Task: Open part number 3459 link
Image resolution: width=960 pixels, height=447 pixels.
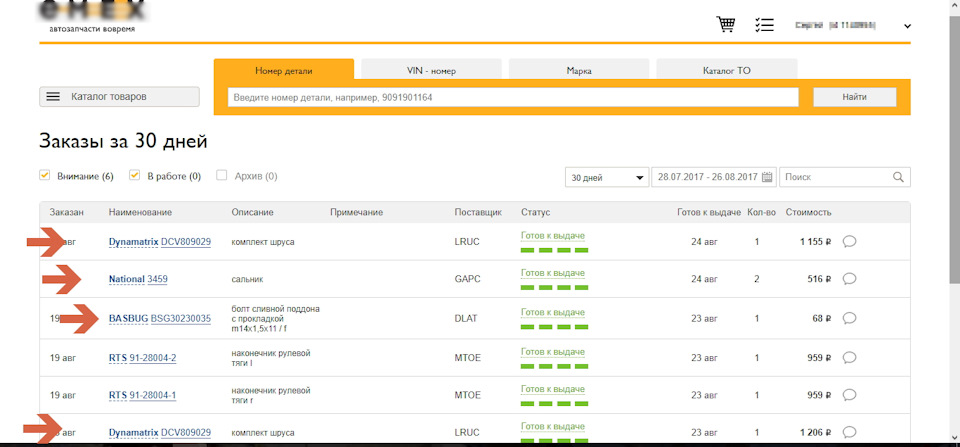Action: tap(157, 279)
